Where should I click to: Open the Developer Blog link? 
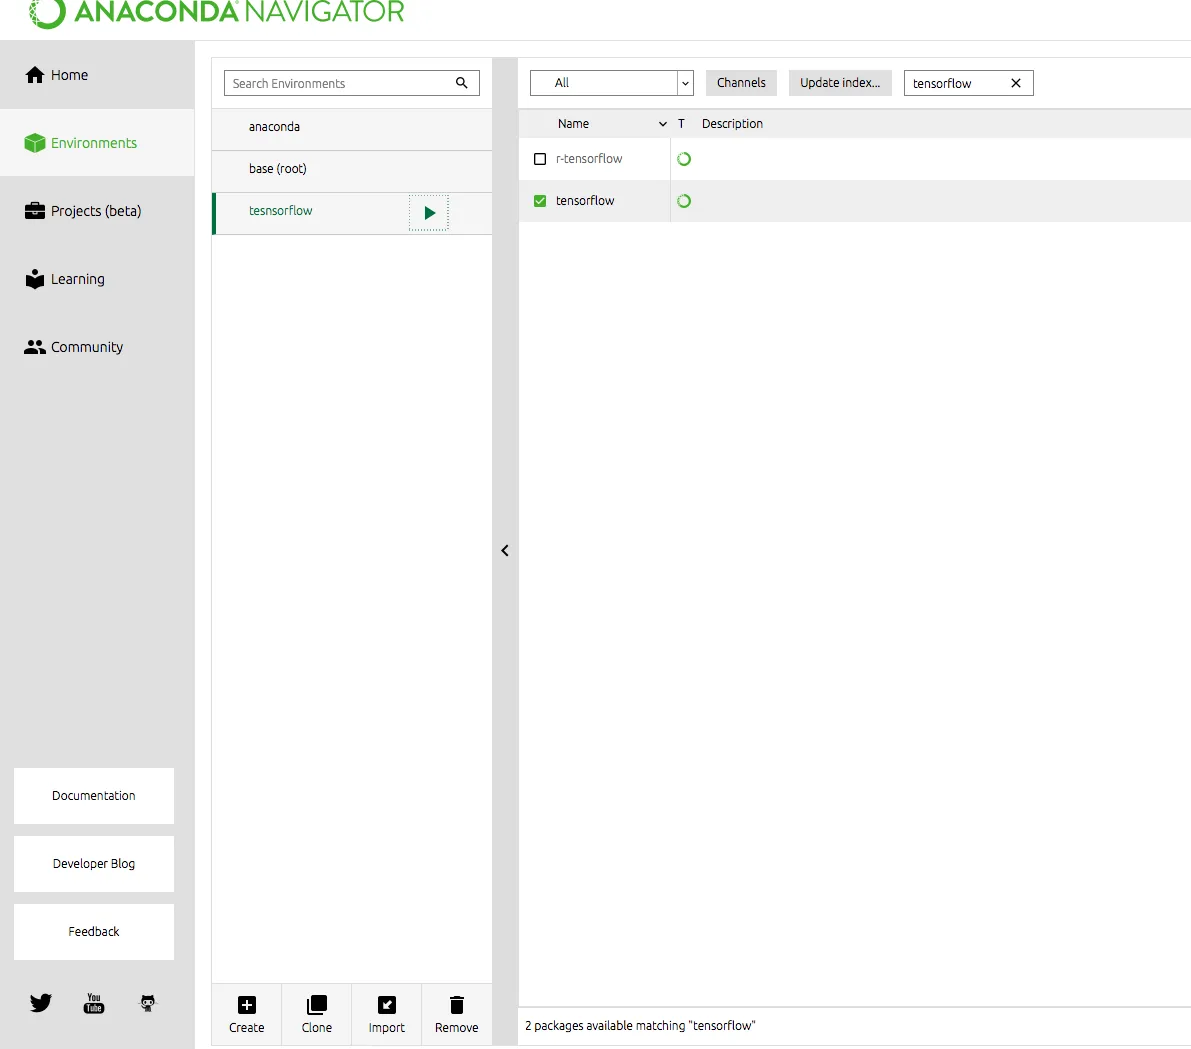93,864
